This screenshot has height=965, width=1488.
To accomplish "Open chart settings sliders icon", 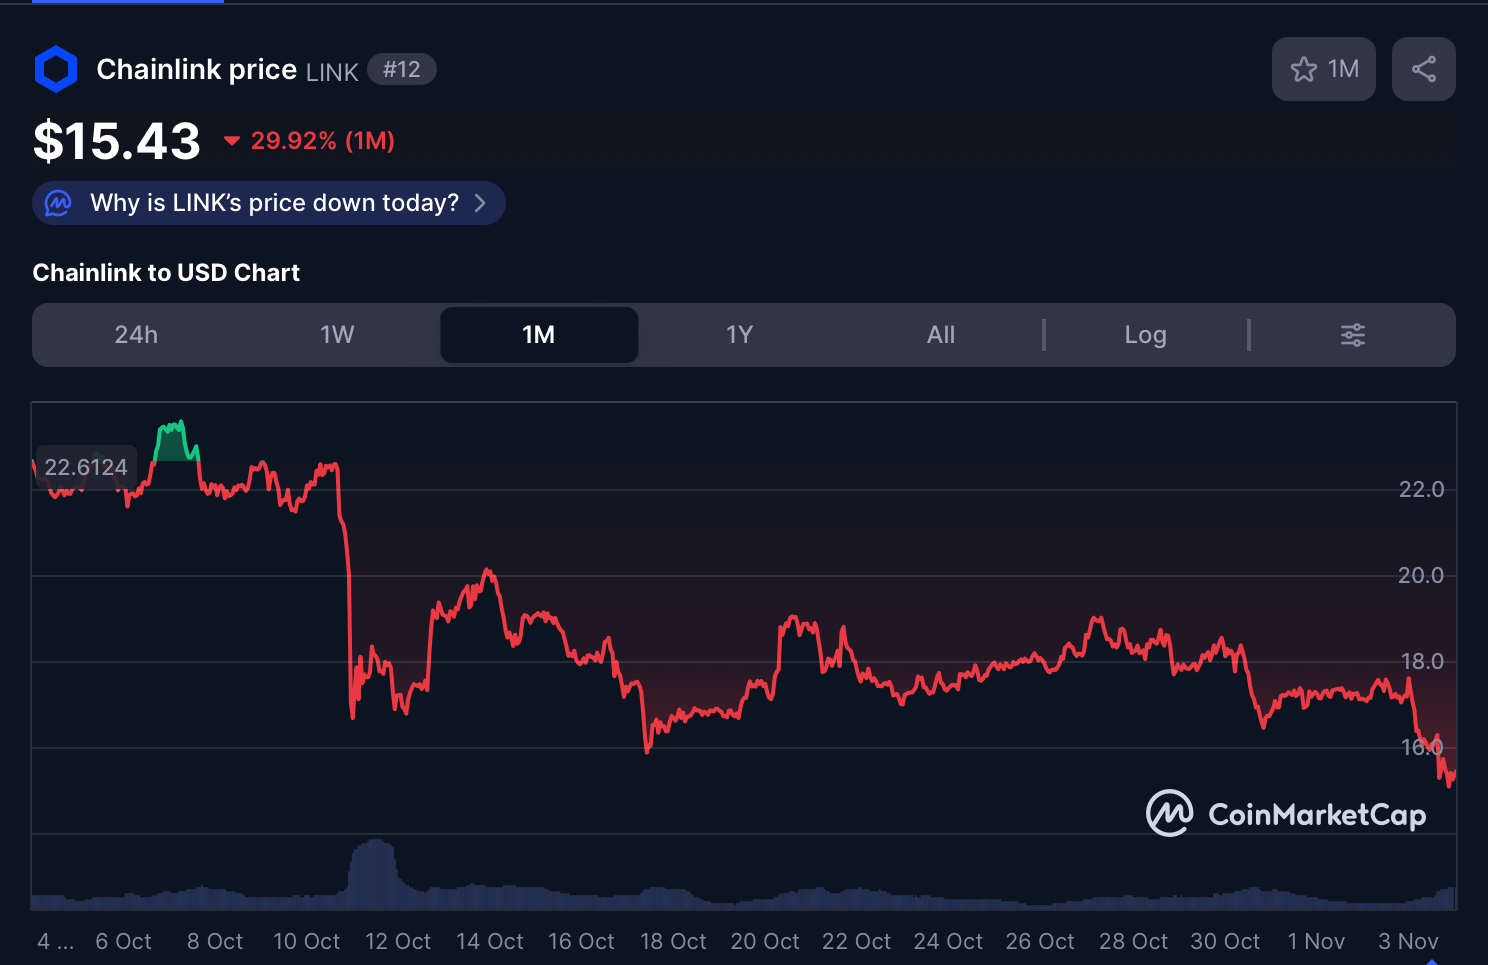I will [x=1353, y=335].
